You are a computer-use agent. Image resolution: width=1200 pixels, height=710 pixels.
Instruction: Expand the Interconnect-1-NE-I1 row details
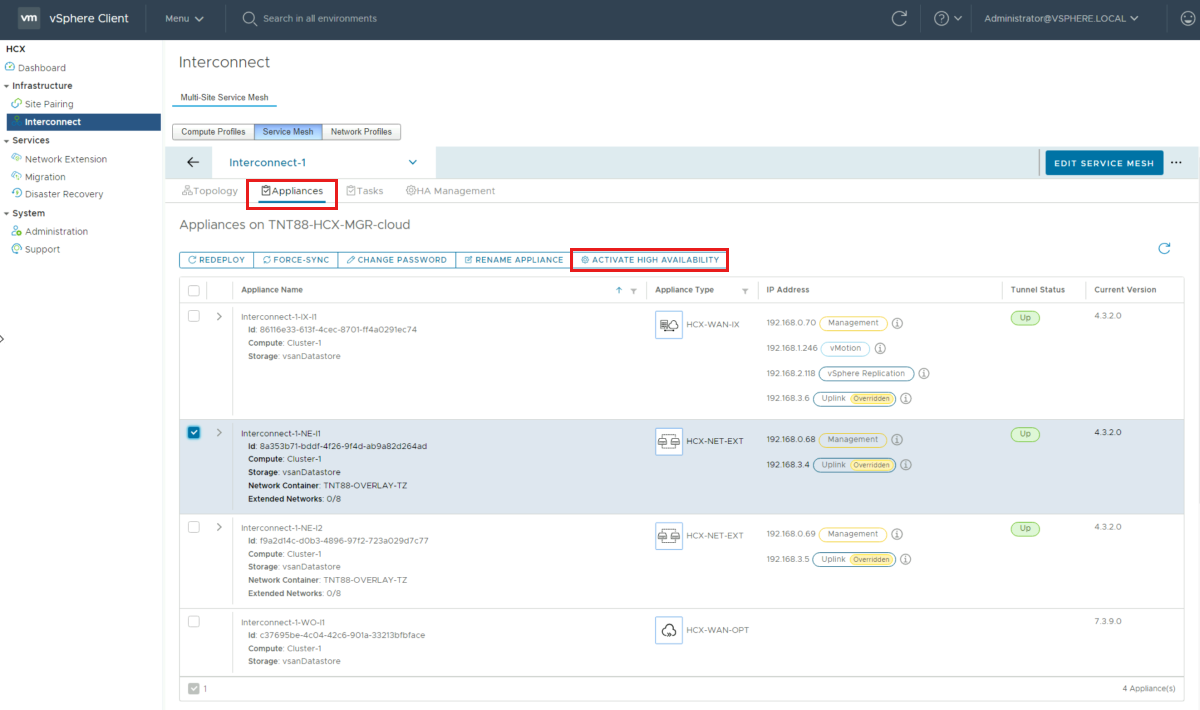(x=219, y=433)
